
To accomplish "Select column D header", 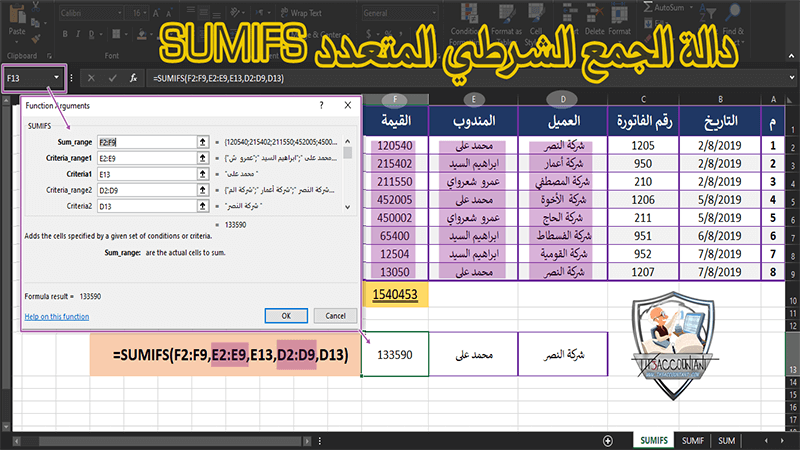I will point(563,99).
